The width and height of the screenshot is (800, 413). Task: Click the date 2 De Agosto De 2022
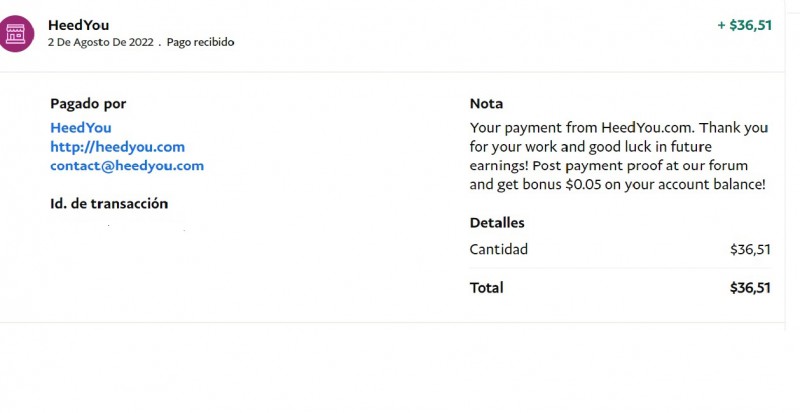click(x=100, y=43)
